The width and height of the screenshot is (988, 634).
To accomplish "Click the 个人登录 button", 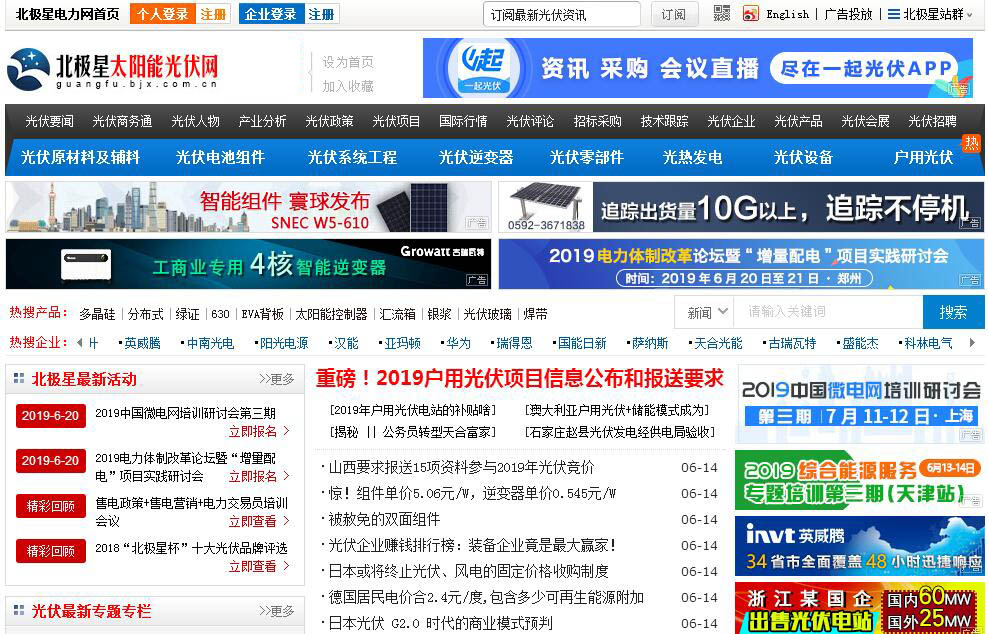I will click(x=161, y=14).
